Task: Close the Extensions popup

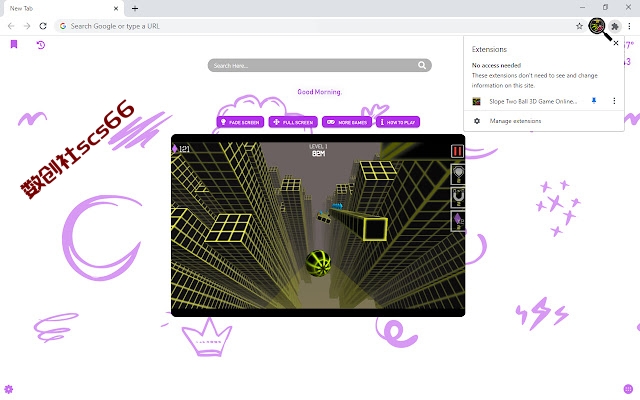Action: click(616, 43)
